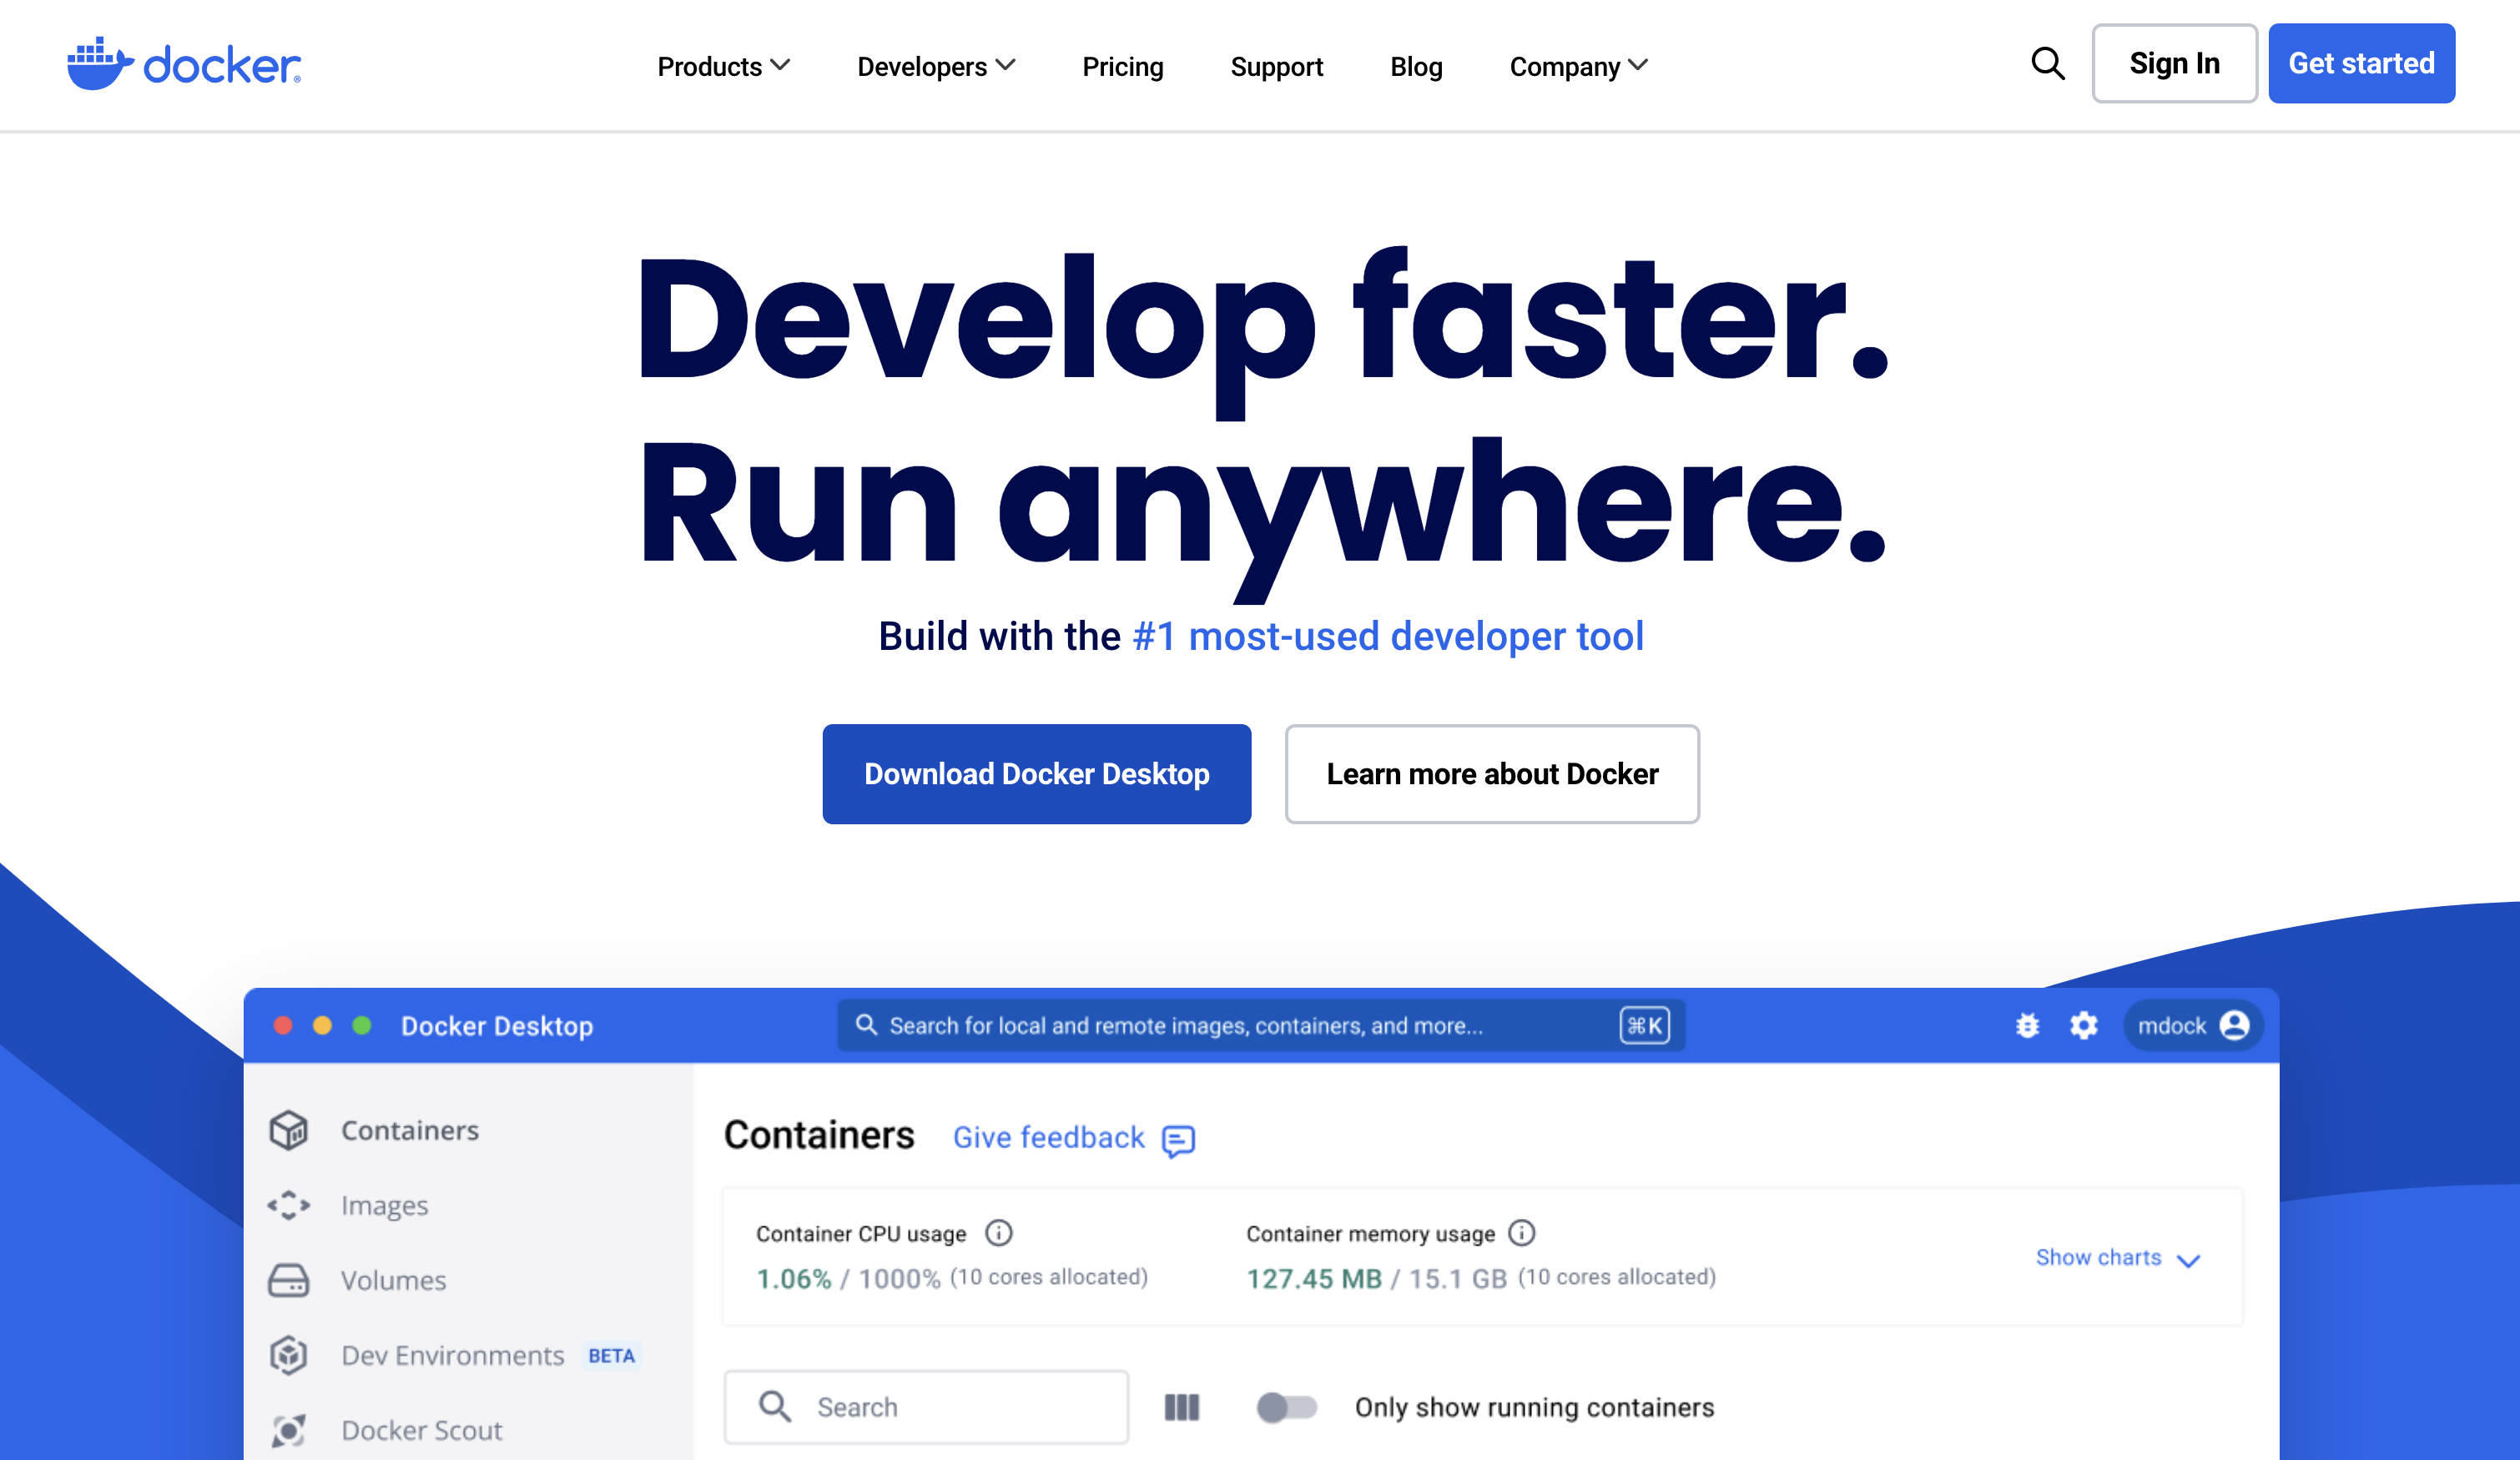Open the mdock user account chip

click(2192, 1025)
